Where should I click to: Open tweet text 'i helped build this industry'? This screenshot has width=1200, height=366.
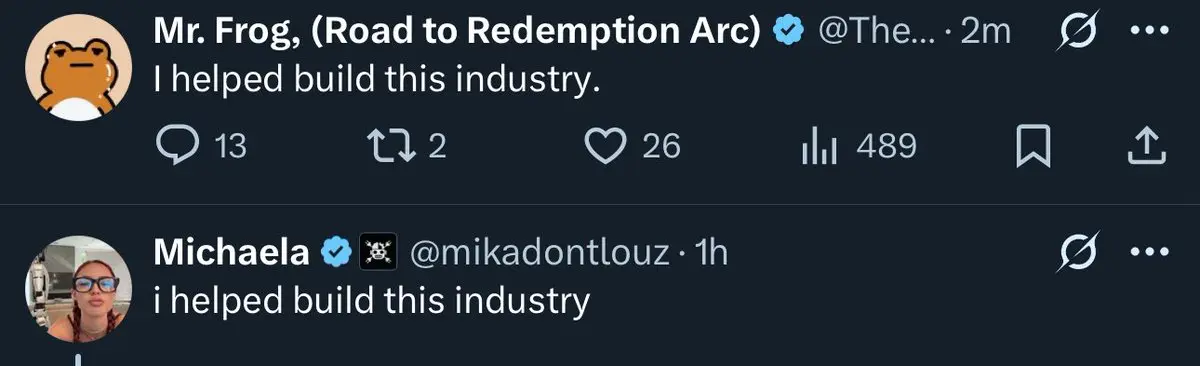(371, 300)
